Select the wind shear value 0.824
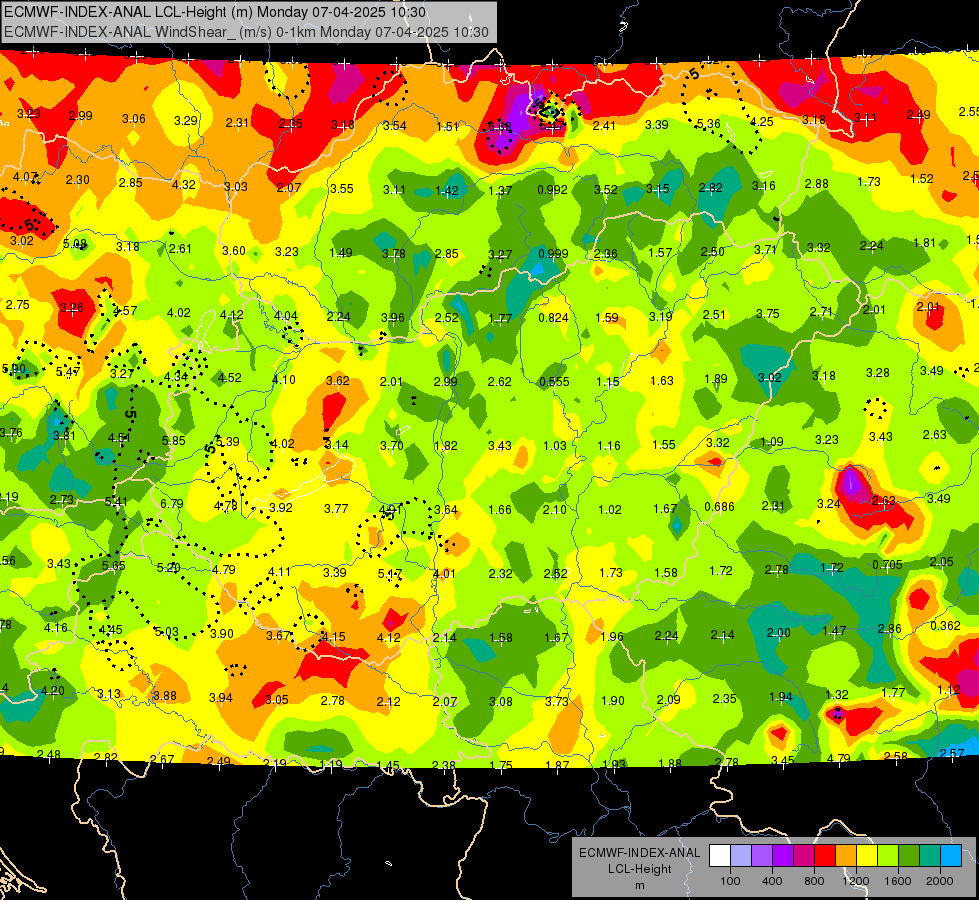This screenshot has height=900, width=979. click(x=554, y=318)
